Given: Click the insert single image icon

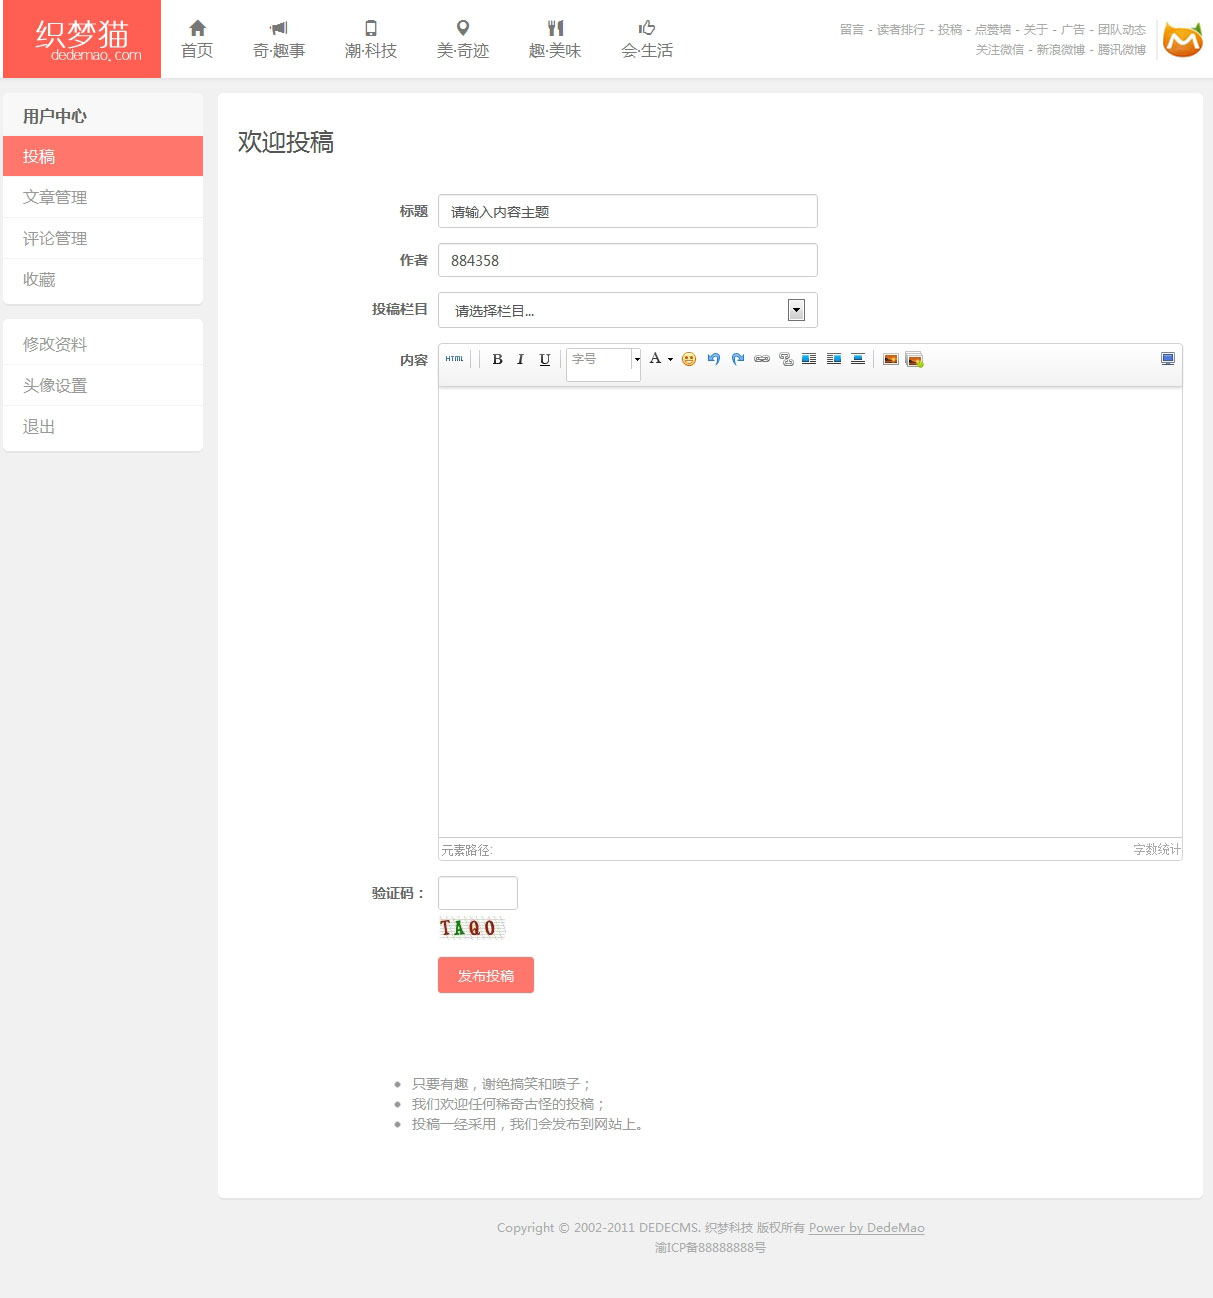Looking at the screenshot, I should [890, 359].
